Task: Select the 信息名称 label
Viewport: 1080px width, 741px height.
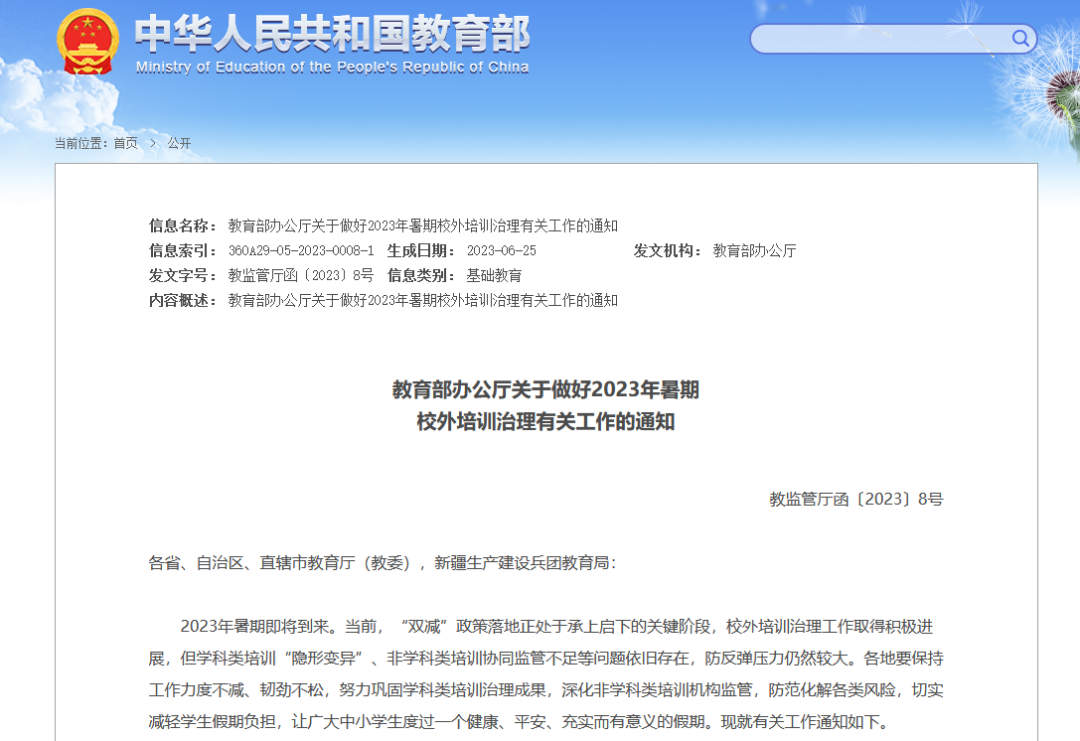Action: click(x=183, y=226)
